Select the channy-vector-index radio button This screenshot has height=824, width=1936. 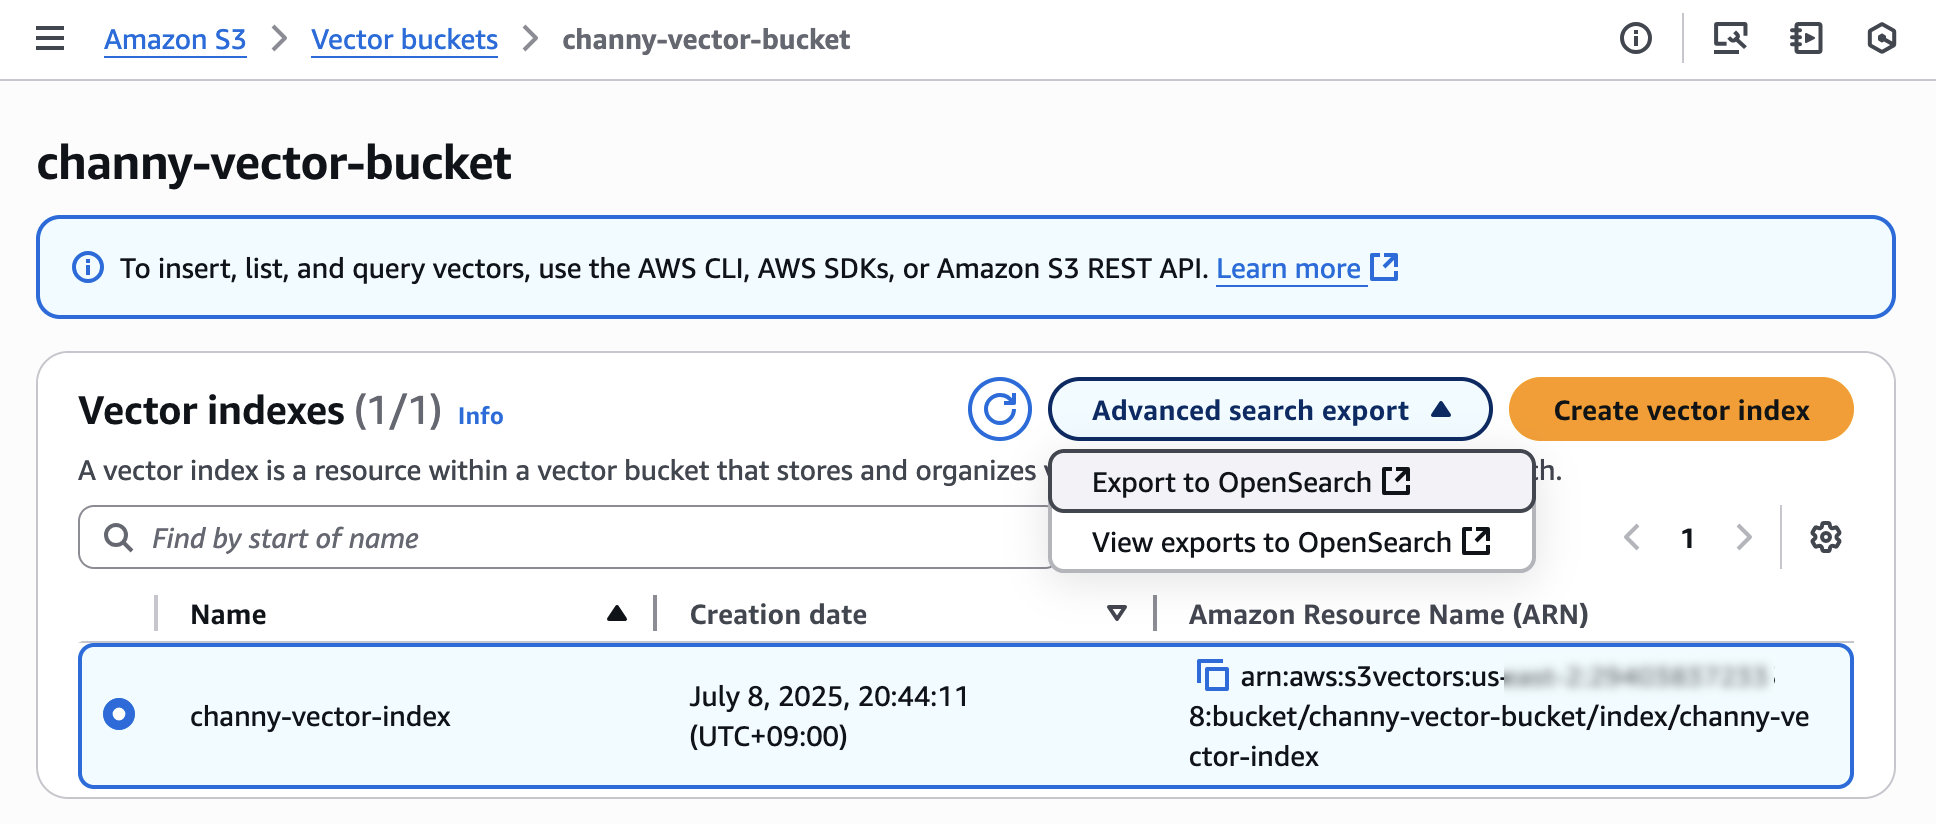pos(119,714)
